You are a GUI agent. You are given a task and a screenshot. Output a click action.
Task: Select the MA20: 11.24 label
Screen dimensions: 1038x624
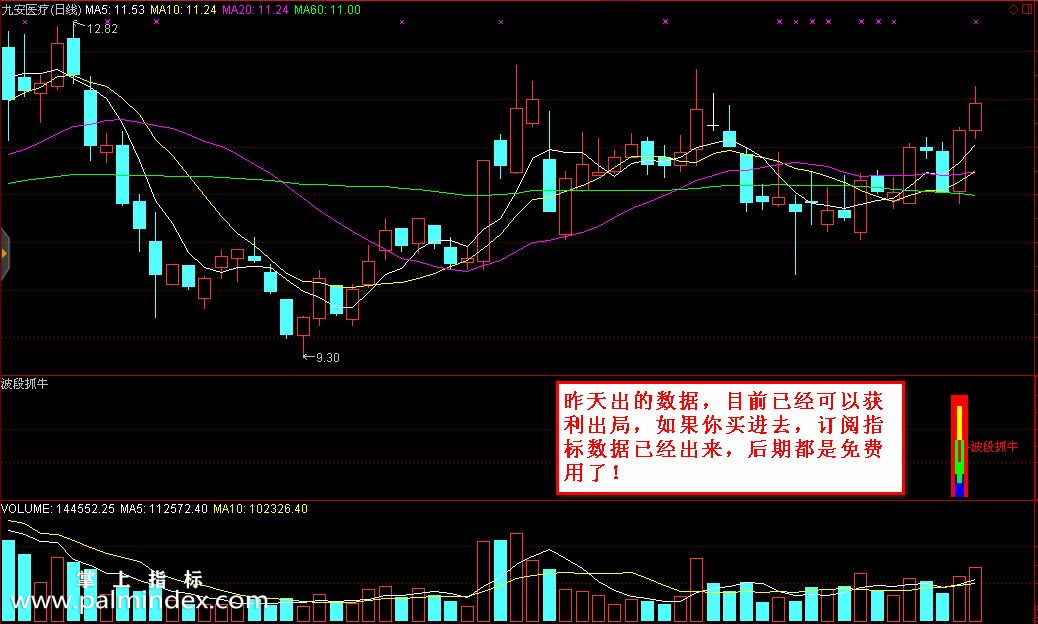click(256, 9)
